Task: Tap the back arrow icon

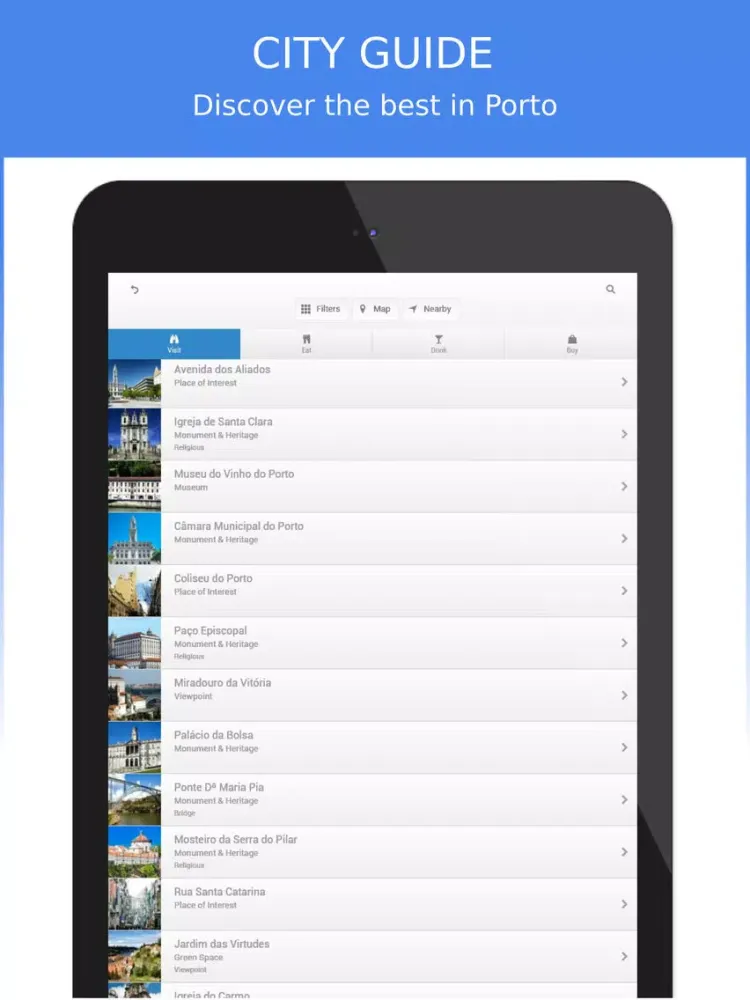Action: point(134,290)
